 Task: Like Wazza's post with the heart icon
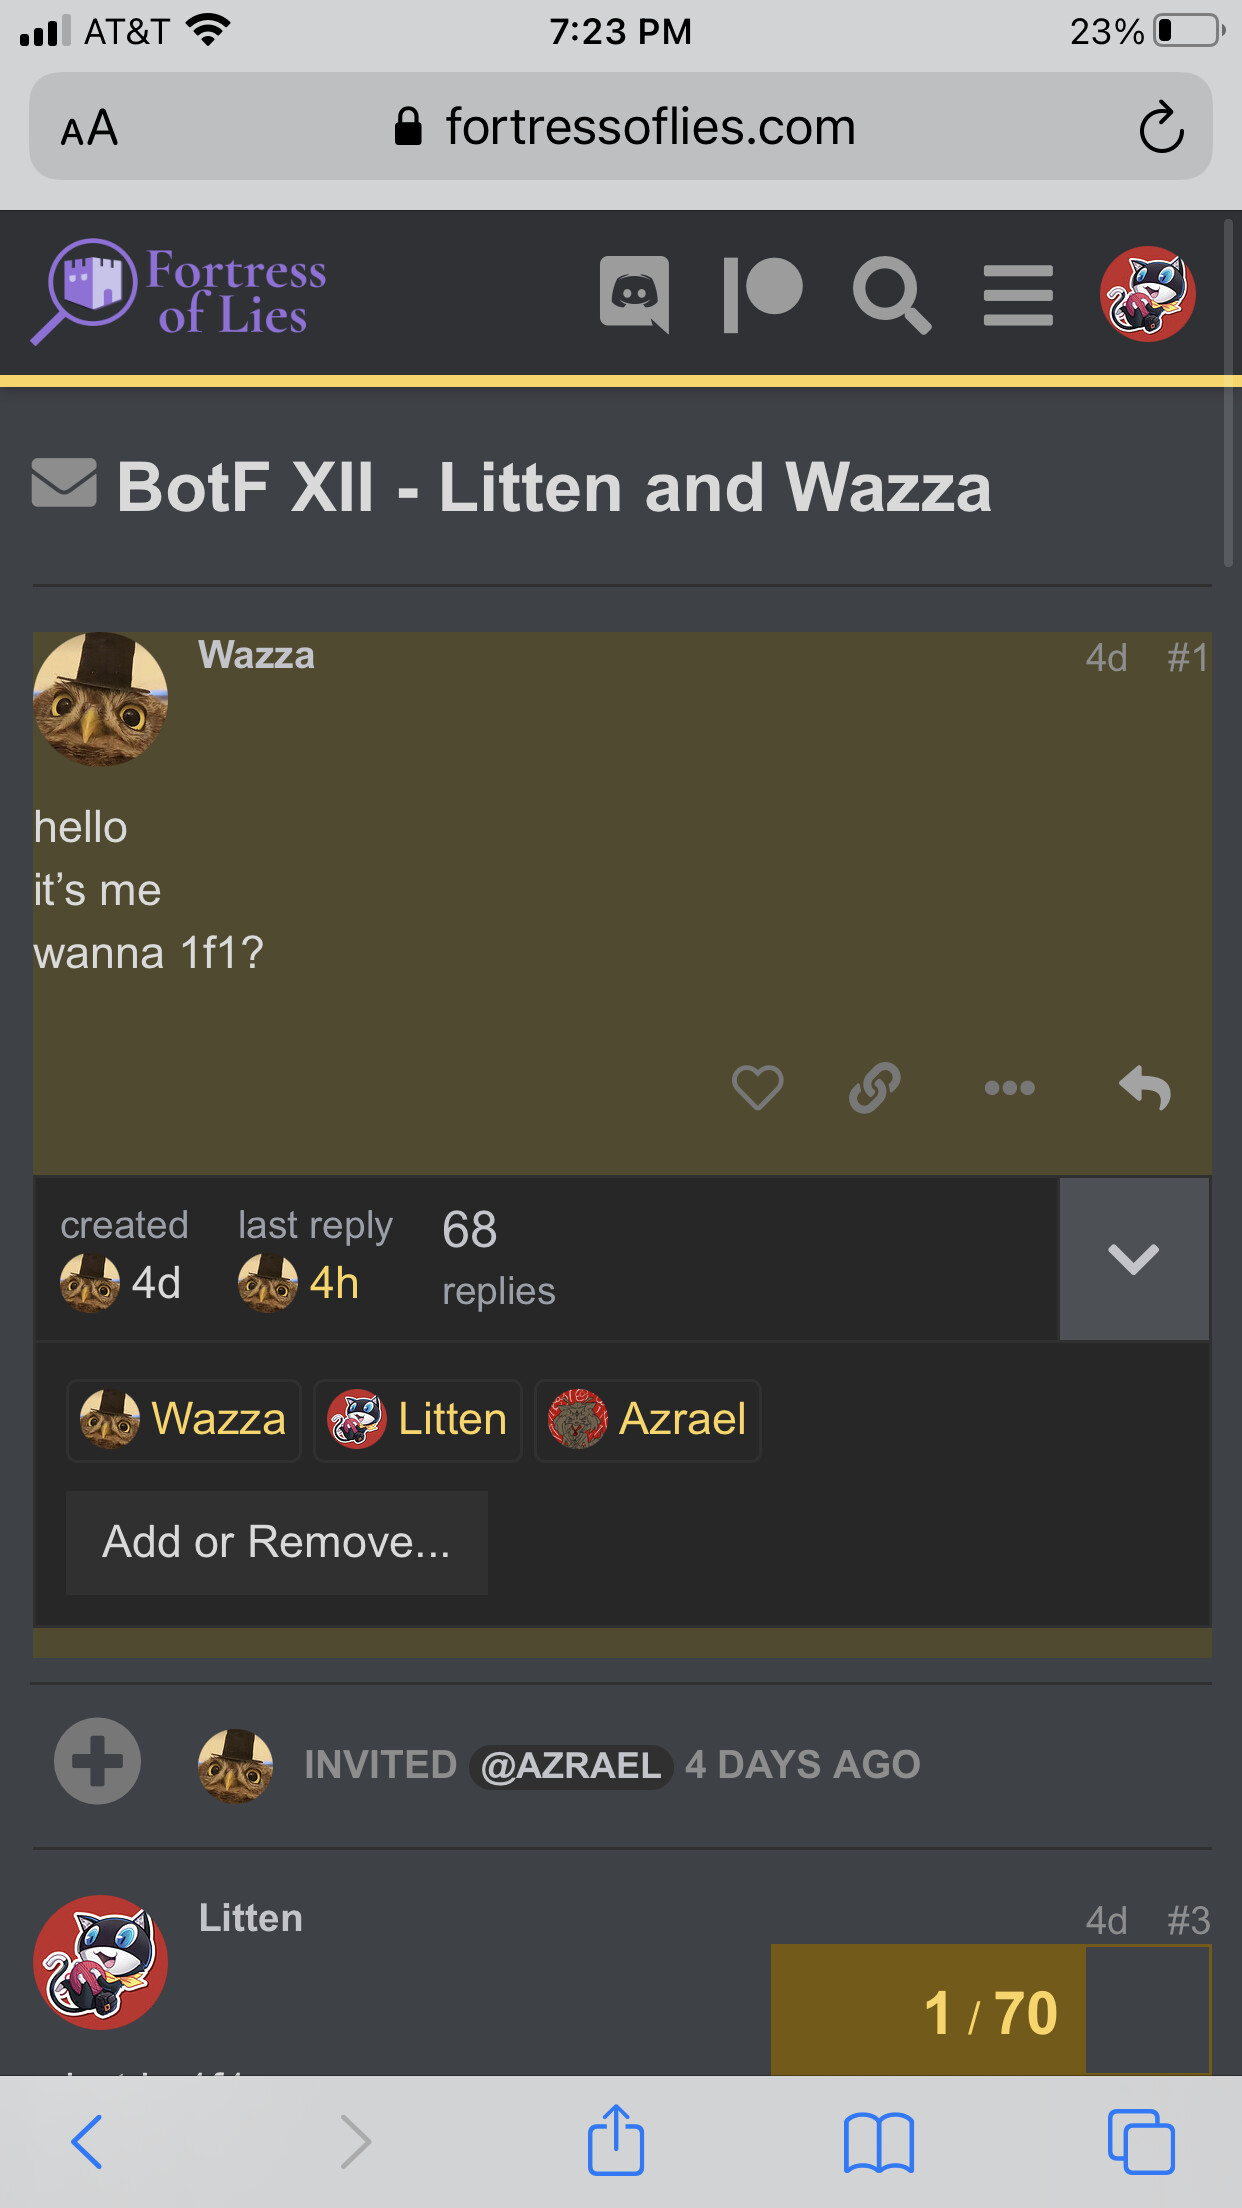757,1088
